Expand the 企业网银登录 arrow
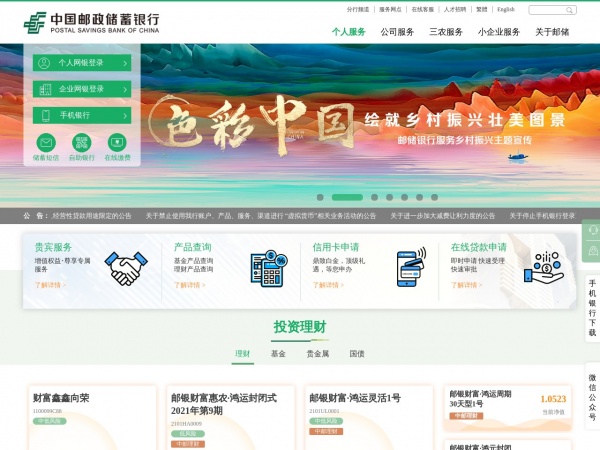This screenshot has width=600, height=450. (x=125, y=90)
